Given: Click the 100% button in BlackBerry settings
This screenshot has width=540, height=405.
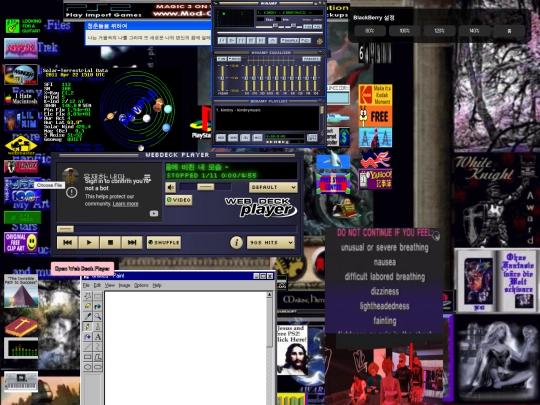Looking at the screenshot, I should click(x=404, y=31).
